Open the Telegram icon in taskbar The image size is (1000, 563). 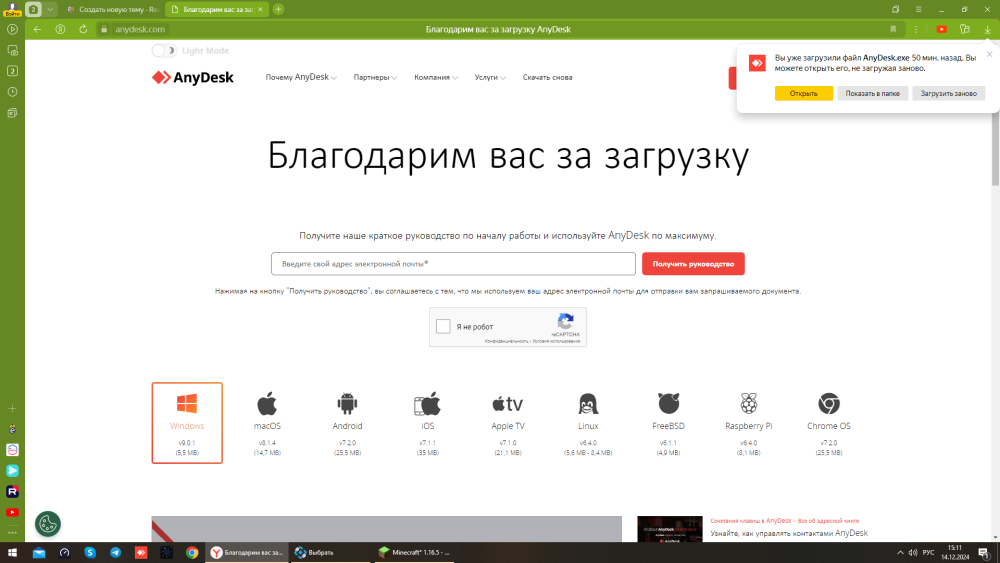[x=115, y=553]
